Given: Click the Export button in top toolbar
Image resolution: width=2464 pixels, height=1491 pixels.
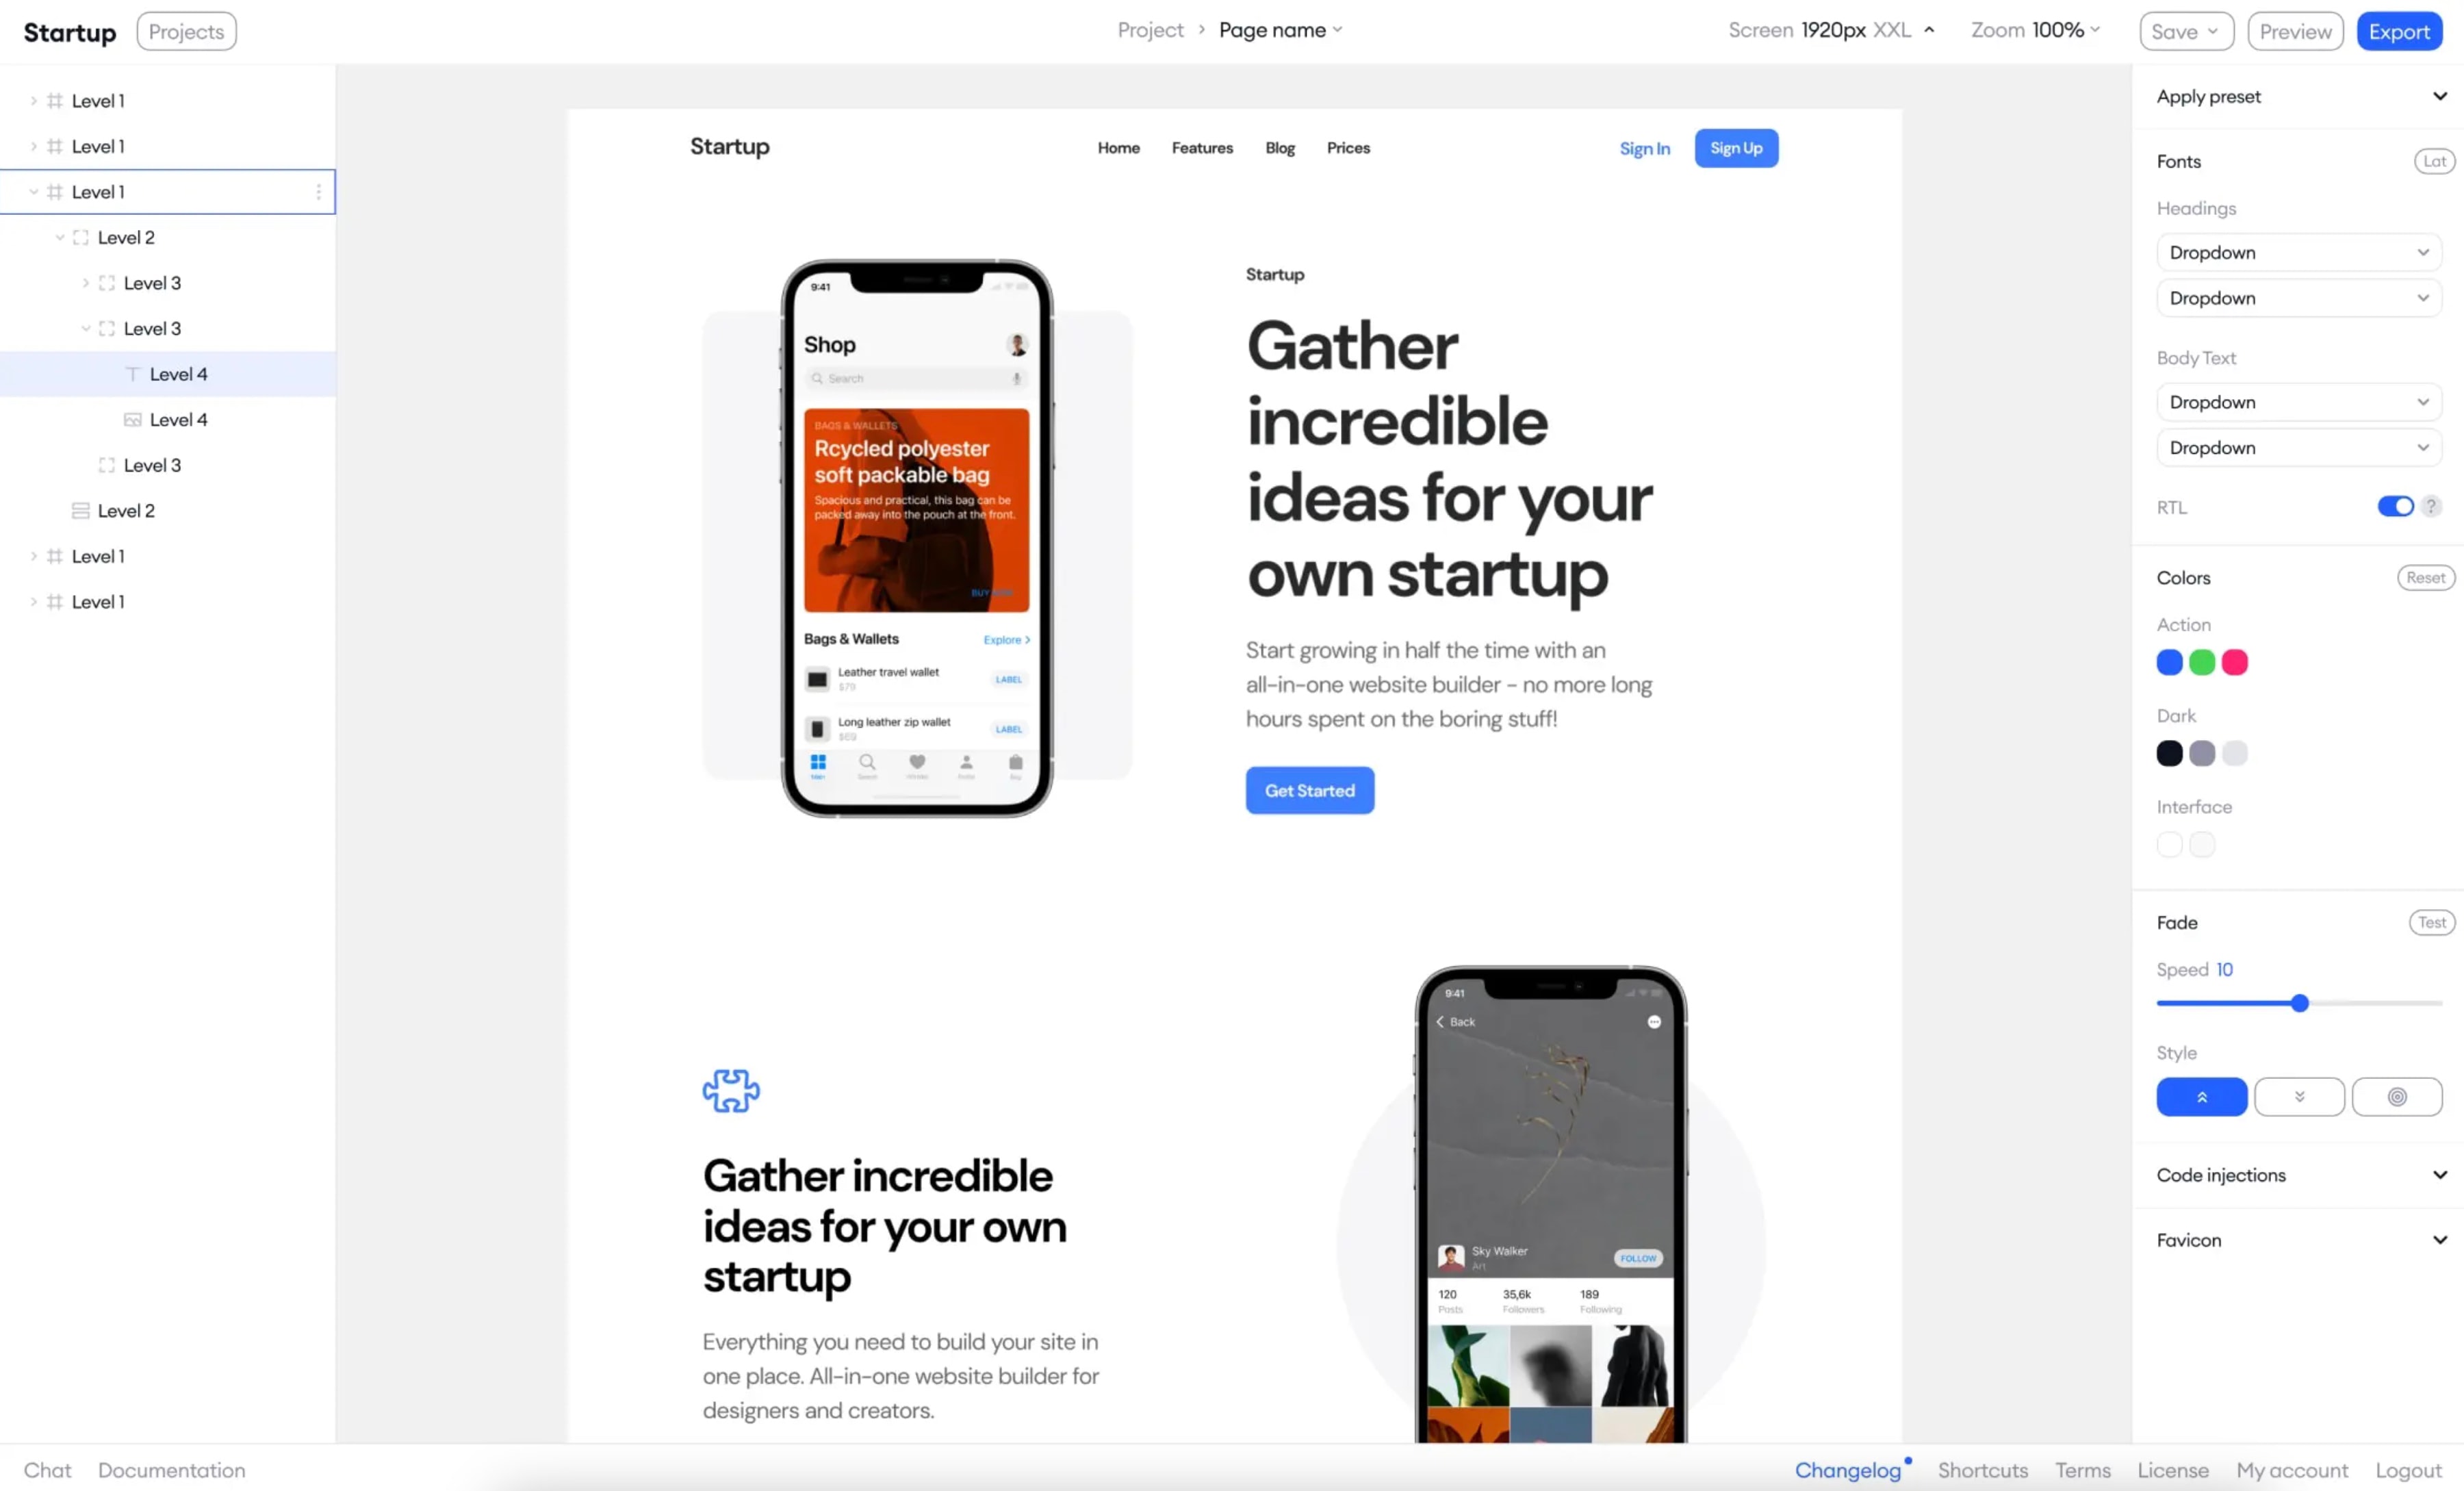Looking at the screenshot, I should 2399,30.
